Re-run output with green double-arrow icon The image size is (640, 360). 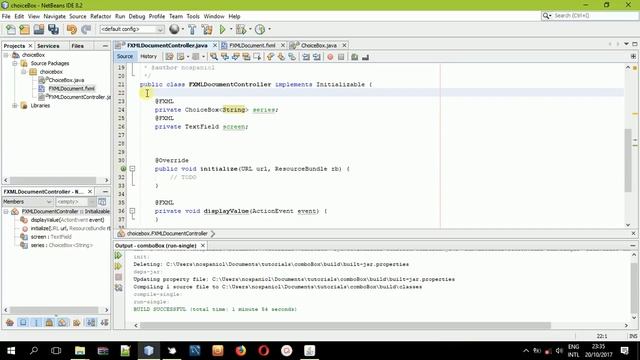point(118,256)
